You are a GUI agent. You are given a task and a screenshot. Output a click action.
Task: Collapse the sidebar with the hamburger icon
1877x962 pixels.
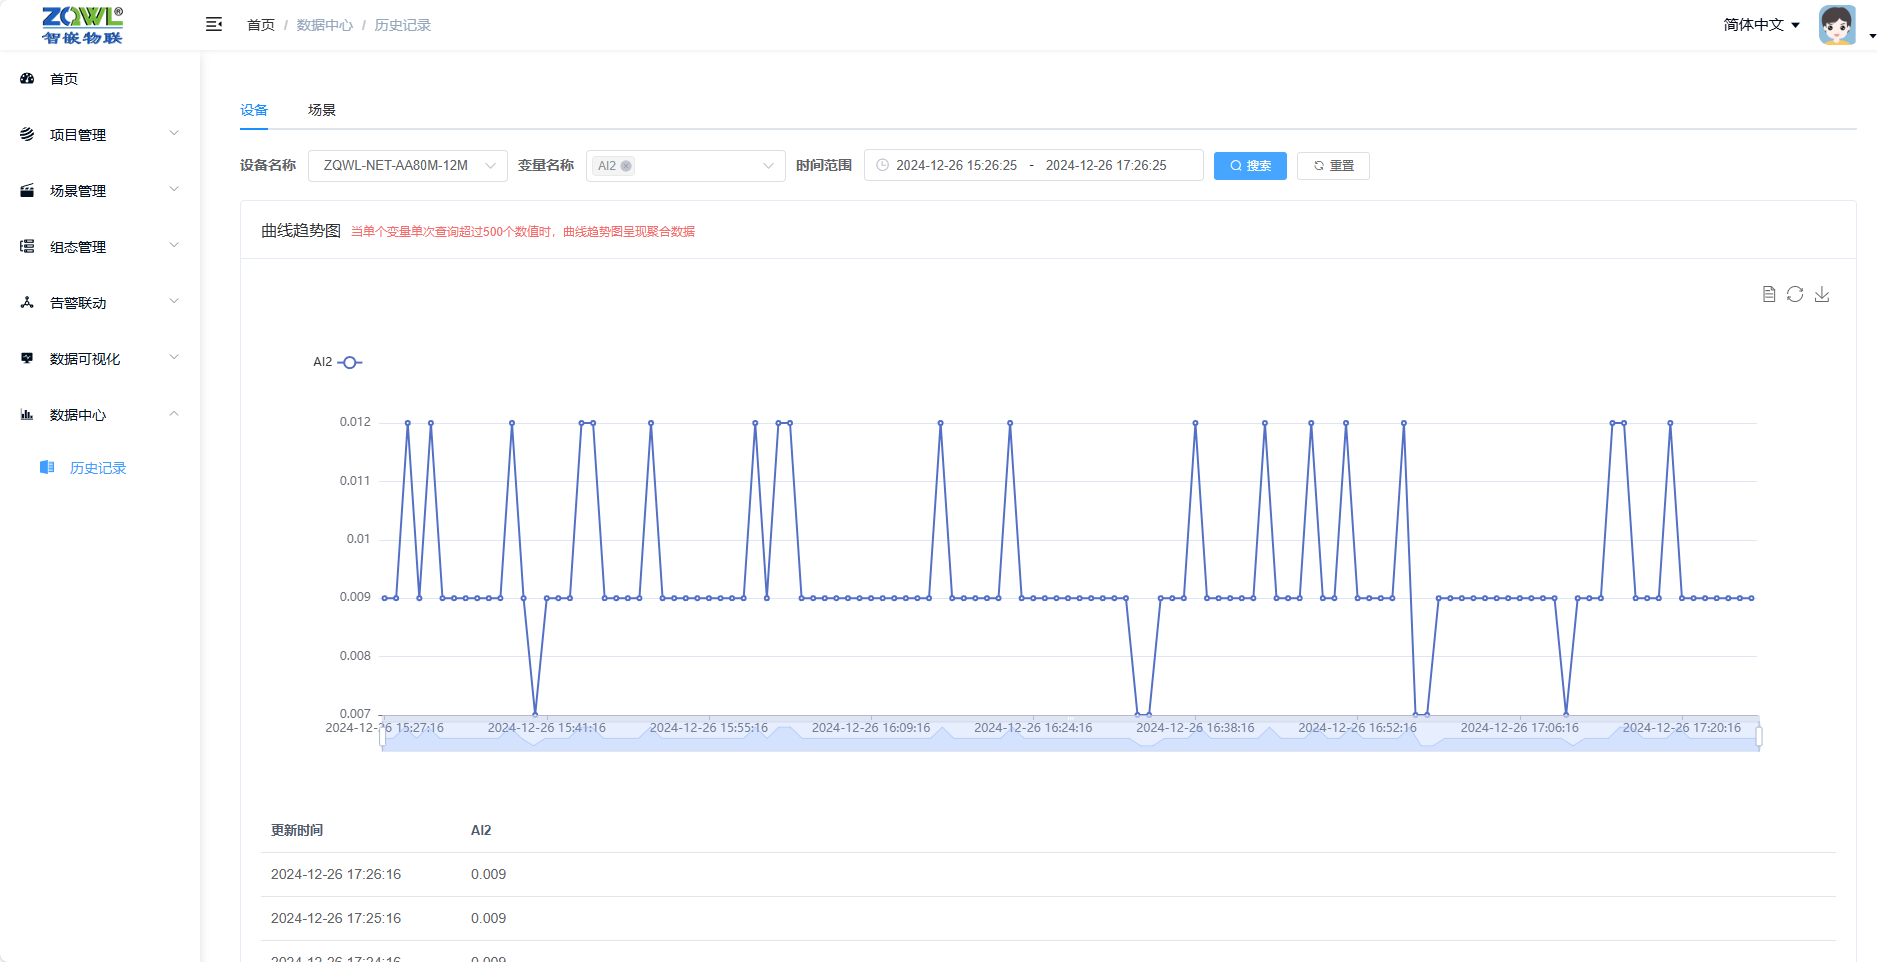[x=213, y=24]
